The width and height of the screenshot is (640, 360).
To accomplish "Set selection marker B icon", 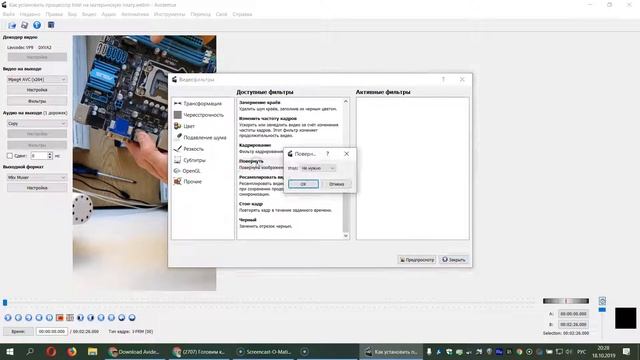I will click(70, 318).
